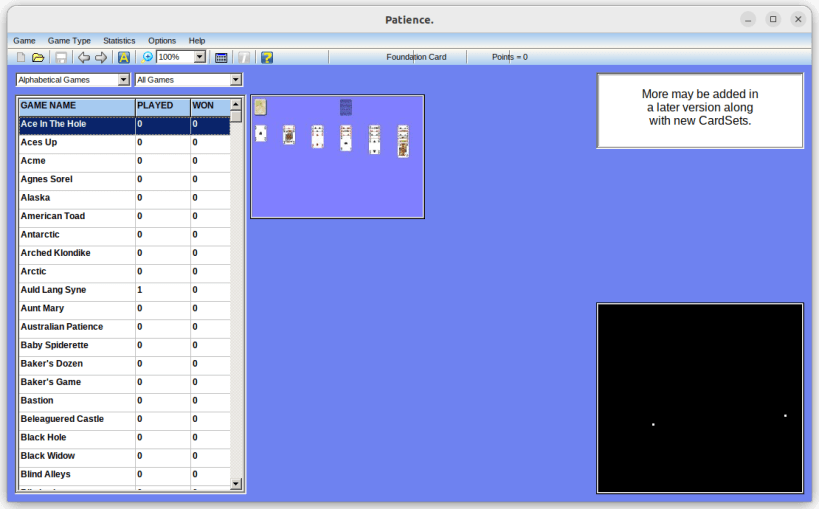Click the game layout preview thumbnail

tap(337, 157)
